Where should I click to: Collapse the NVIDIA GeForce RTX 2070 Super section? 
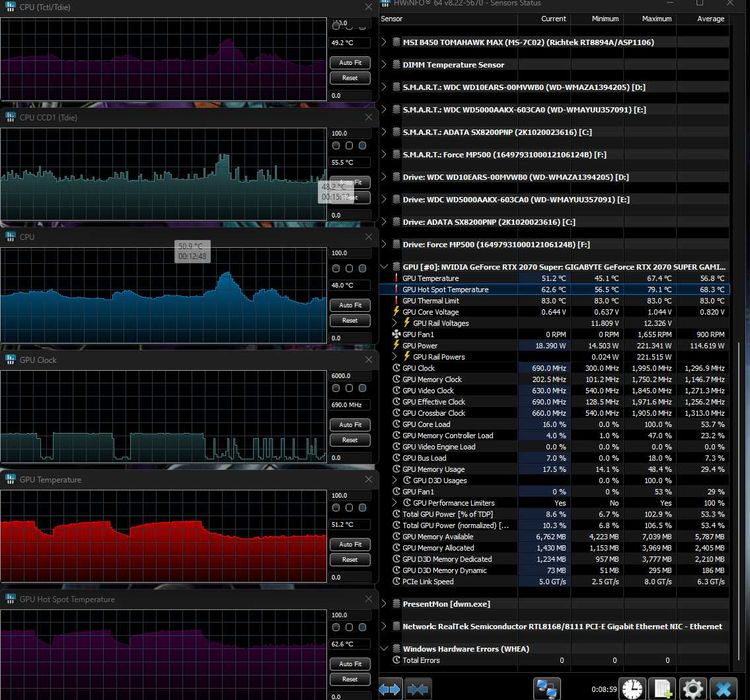pyautogui.click(x=386, y=267)
